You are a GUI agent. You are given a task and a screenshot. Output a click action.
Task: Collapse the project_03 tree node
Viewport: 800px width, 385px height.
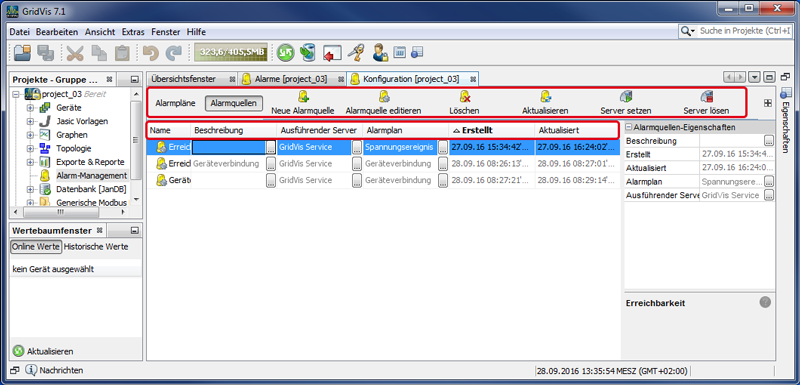(17, 94)
